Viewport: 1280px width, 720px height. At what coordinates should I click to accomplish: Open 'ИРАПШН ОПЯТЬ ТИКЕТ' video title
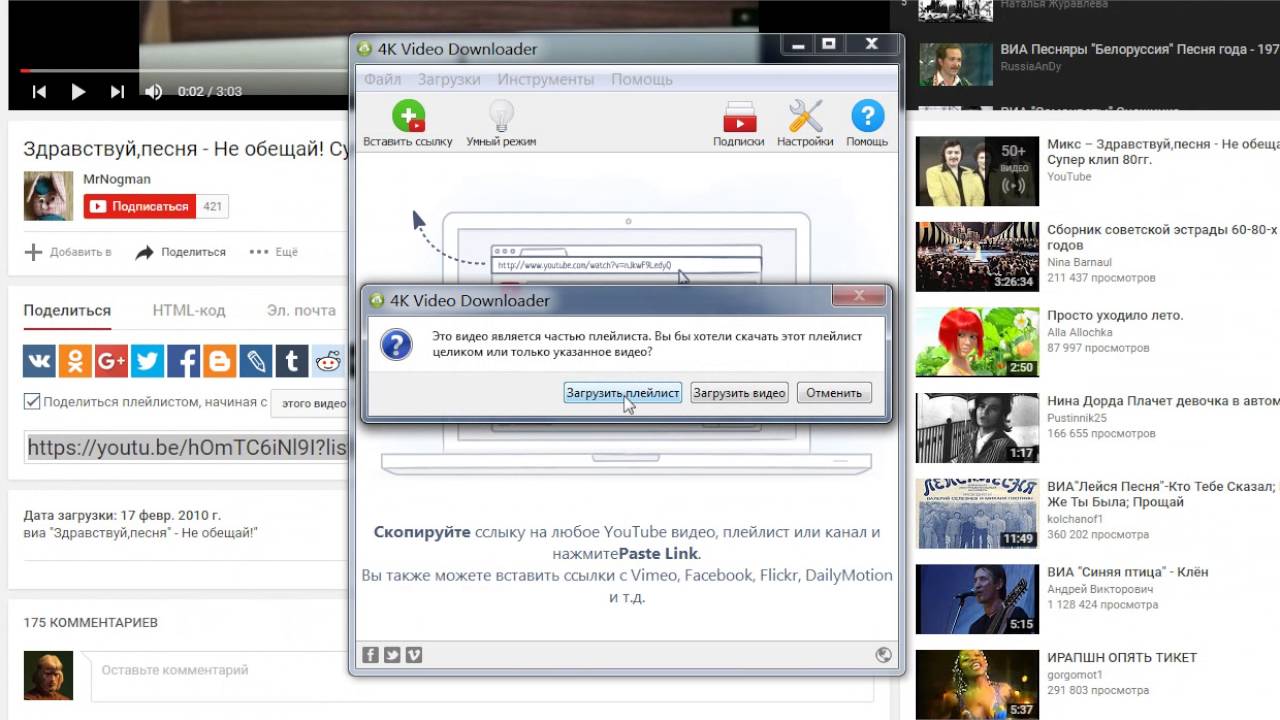click(x=1122, y=657)
